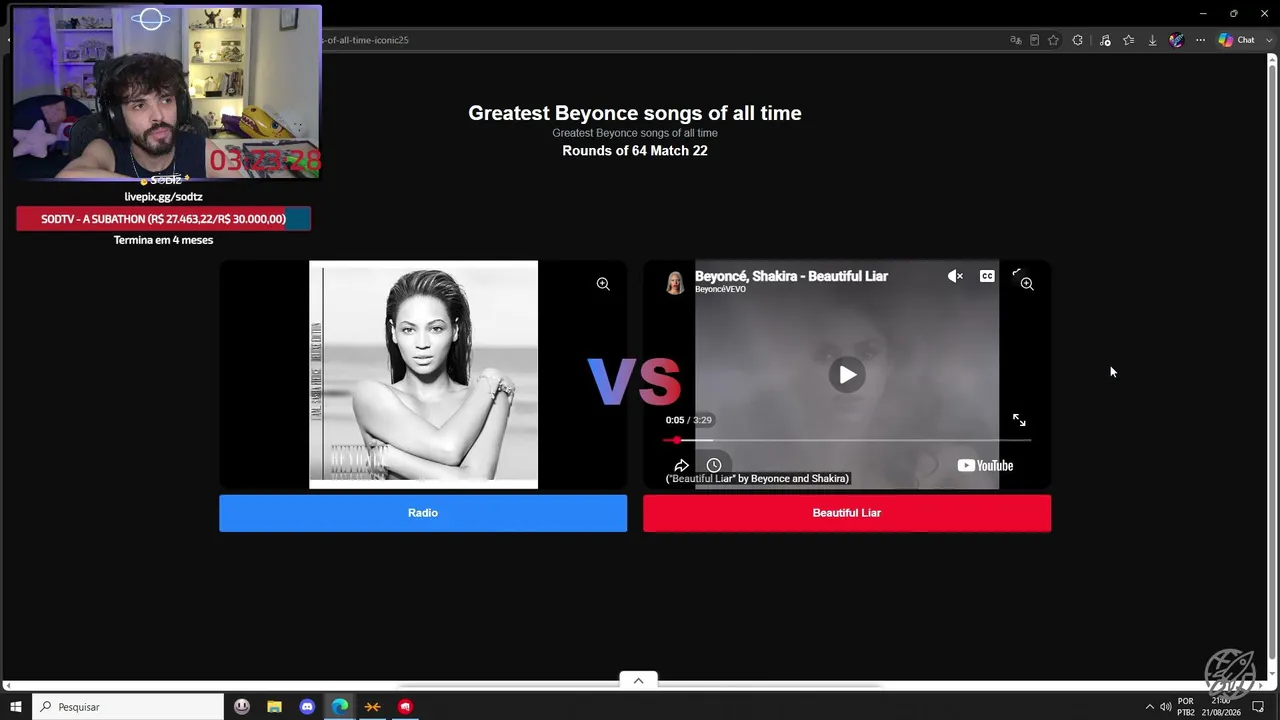The image size is (1280, 720).
Task: Open the media playback control icon in toolbar
Action: coord(1105,40)
